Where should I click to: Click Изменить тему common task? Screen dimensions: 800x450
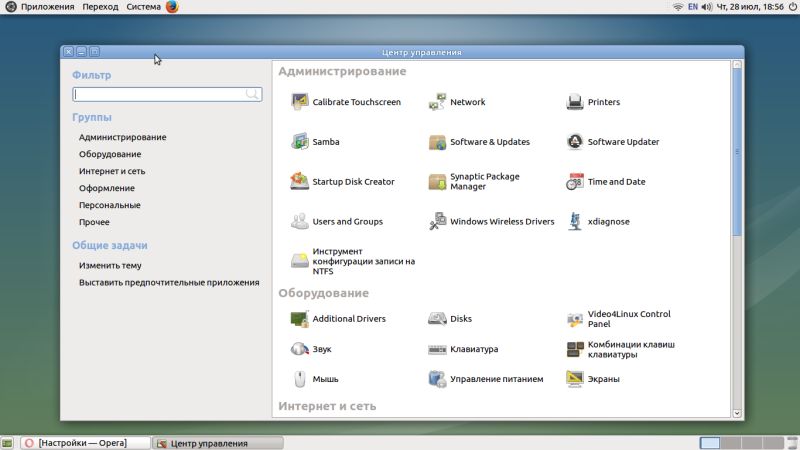click(110, 265)
